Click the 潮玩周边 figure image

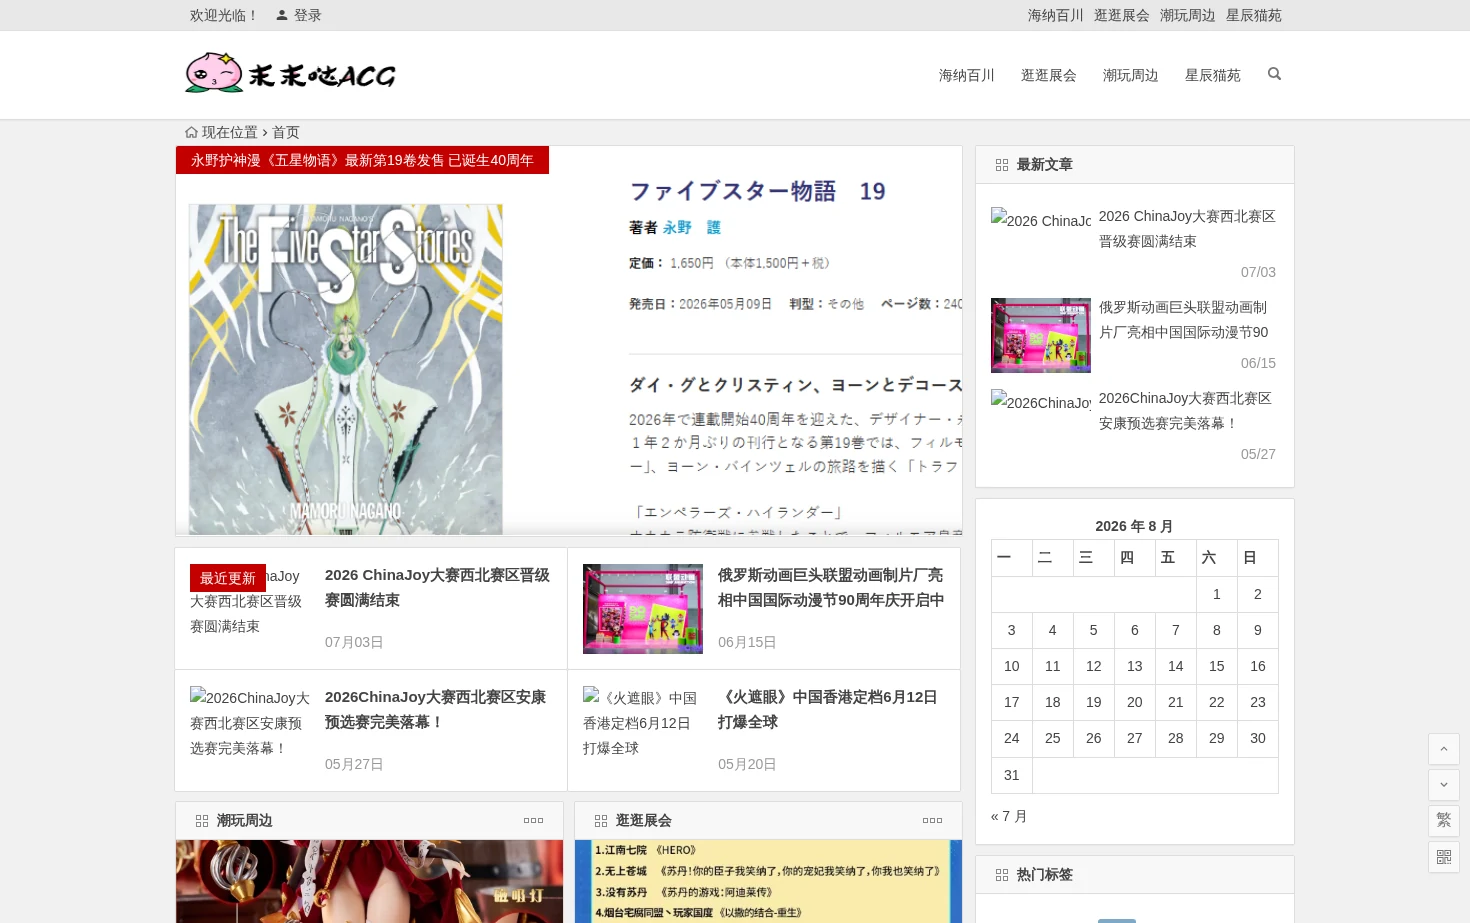(369, 881)
